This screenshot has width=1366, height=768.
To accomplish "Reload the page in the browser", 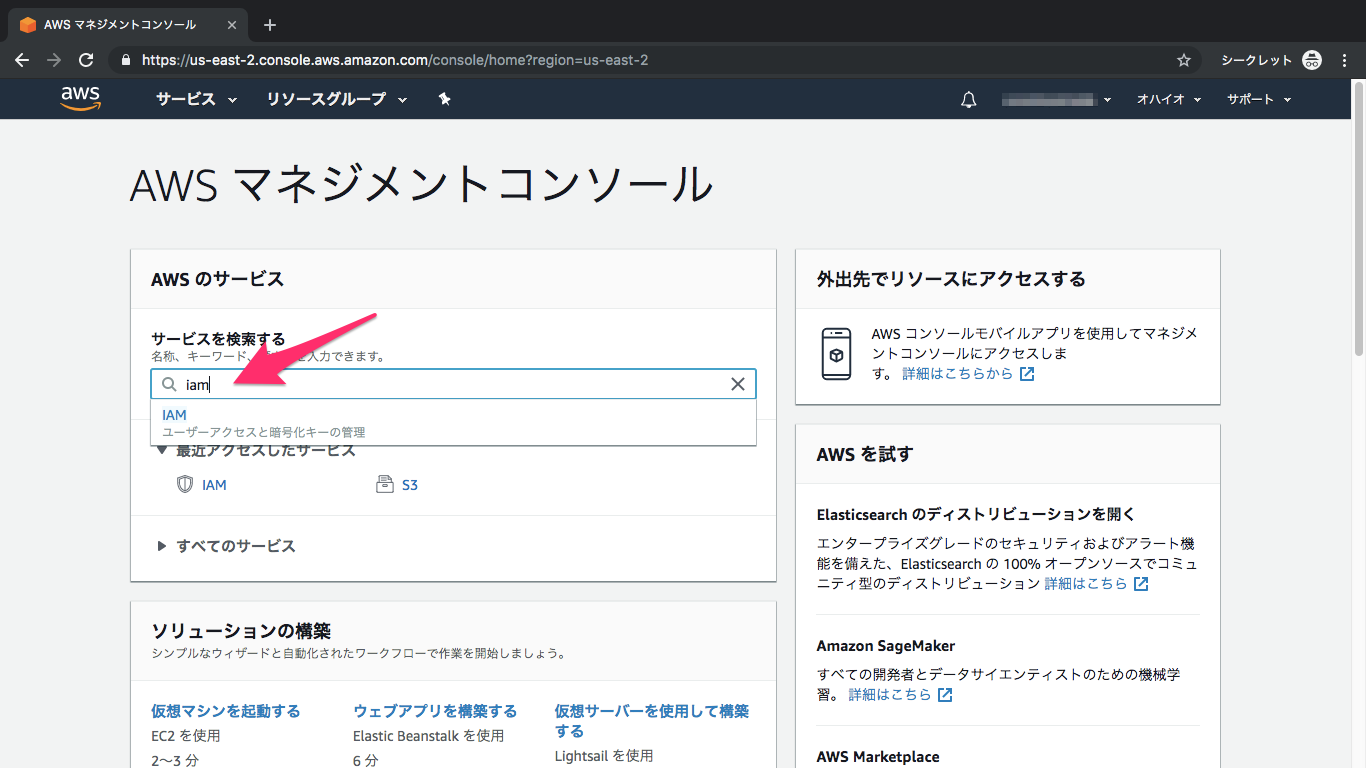I will coord(86,60).
